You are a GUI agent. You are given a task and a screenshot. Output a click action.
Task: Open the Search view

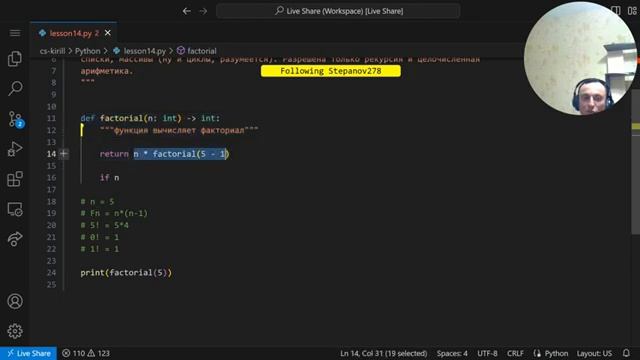(x=15, y=89)
